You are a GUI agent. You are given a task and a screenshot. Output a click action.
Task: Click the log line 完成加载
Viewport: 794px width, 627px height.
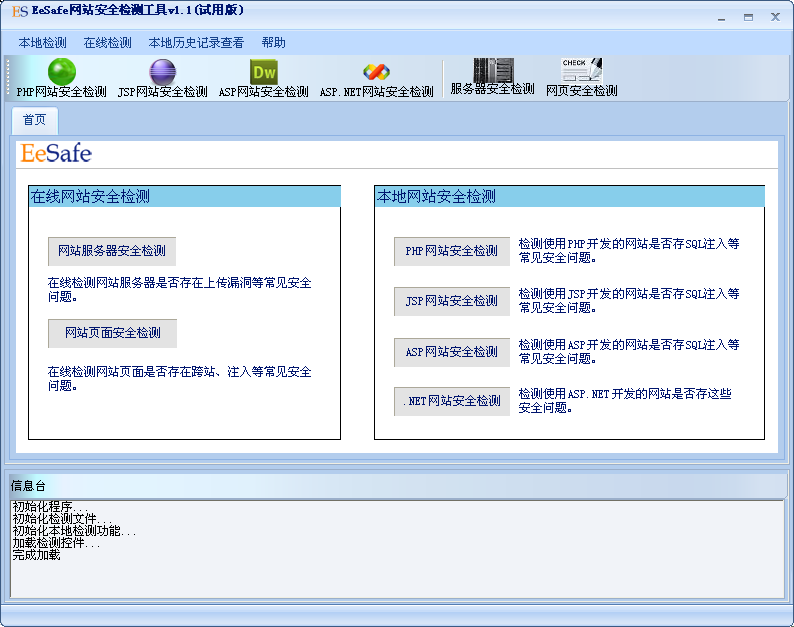tap(36, 555)
